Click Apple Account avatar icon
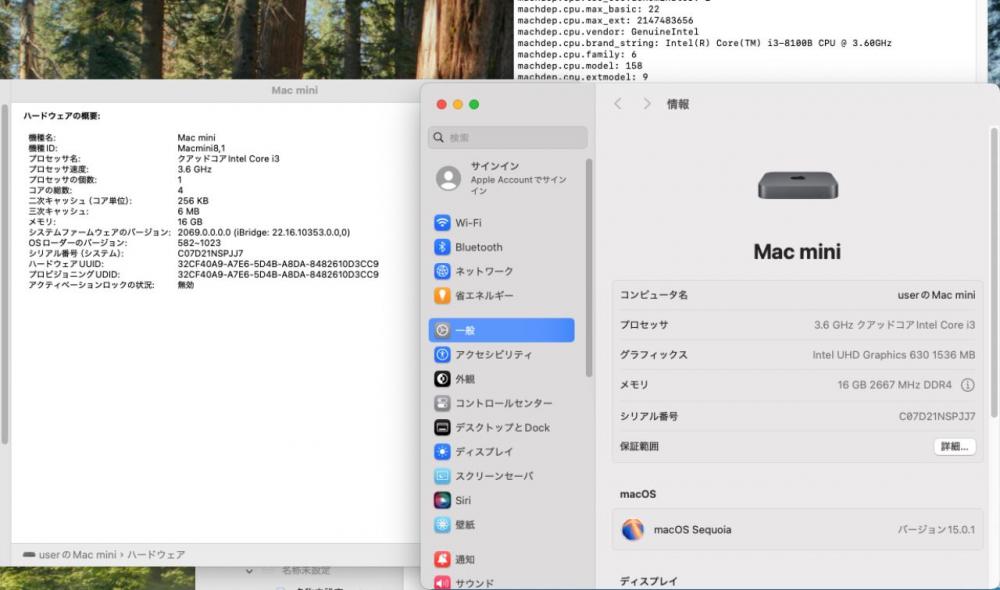Image resolution: width=1000 pixels, height=590 pixels. [x=448, y=179]
